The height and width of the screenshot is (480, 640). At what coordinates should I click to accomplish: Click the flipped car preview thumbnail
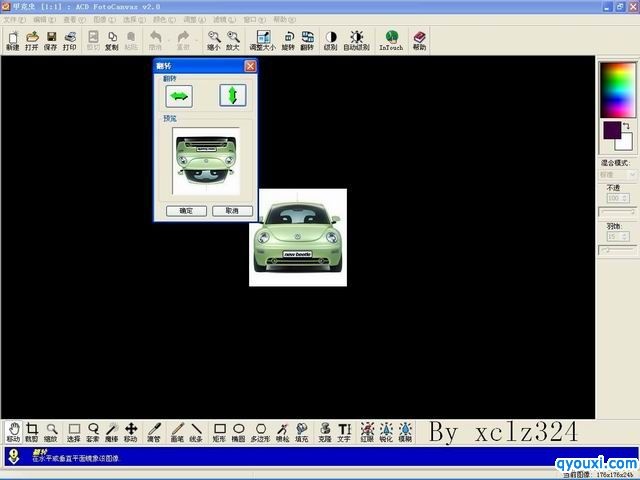(206, 161)
